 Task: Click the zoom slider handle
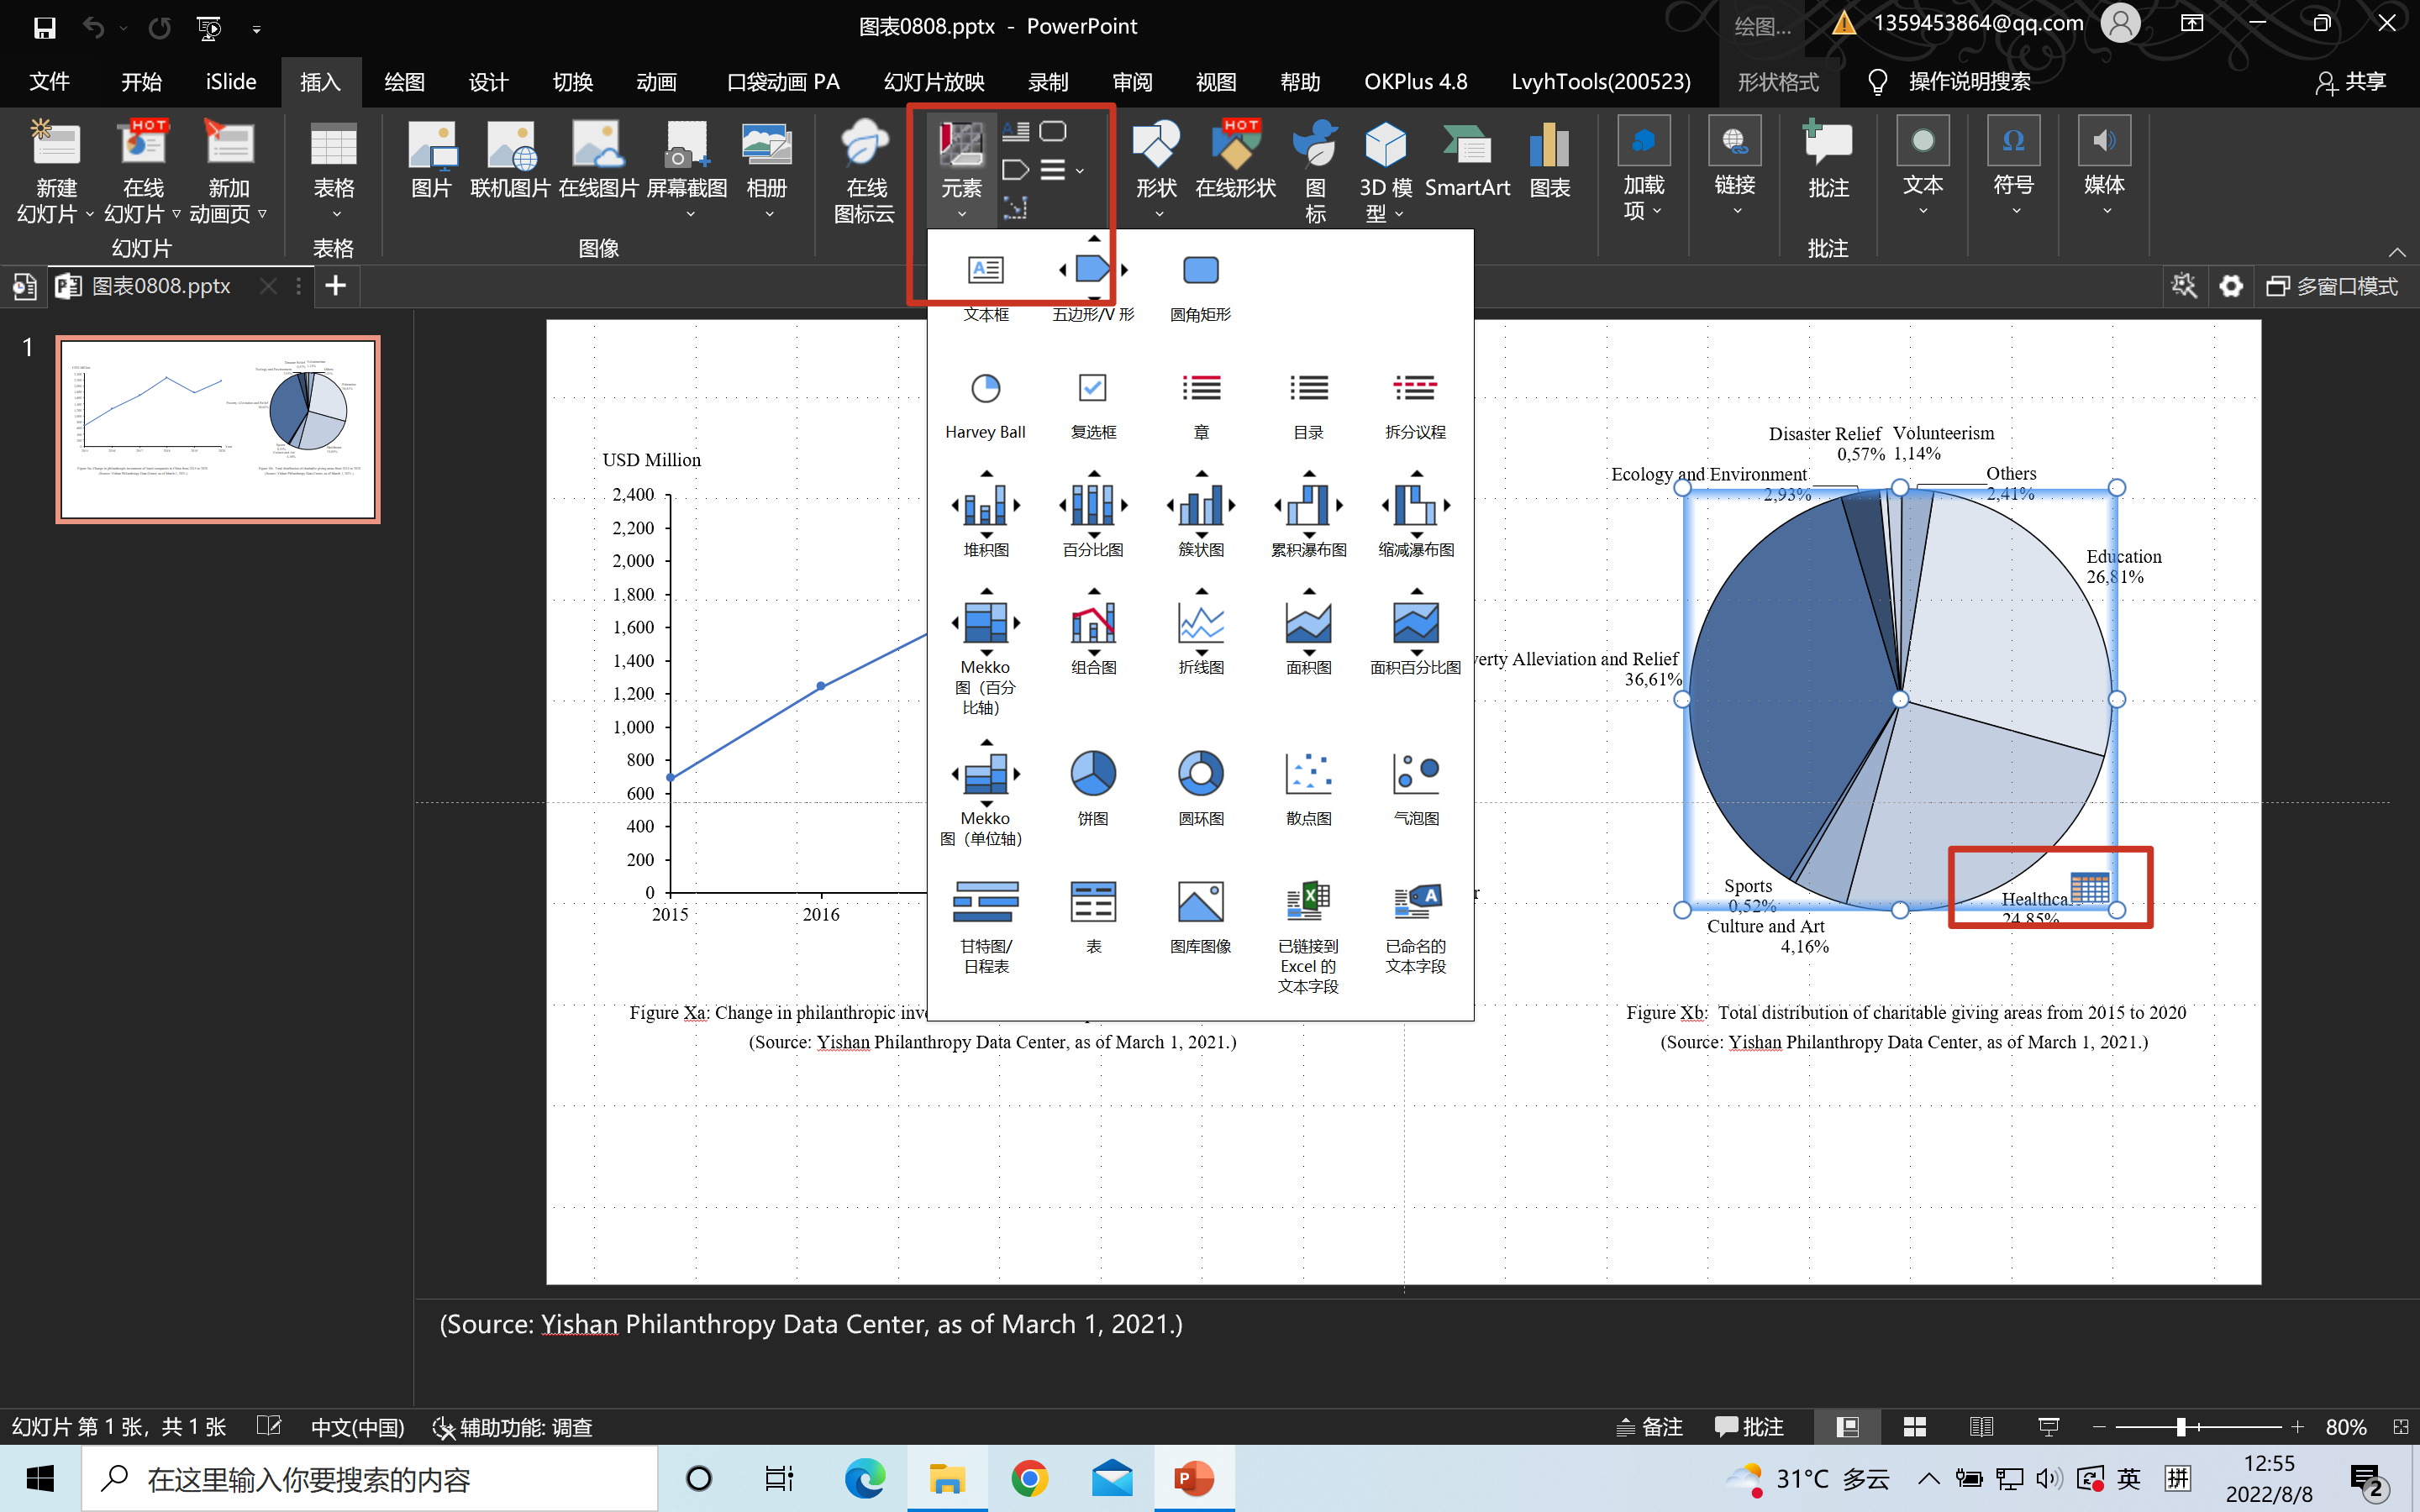click(x=2181, y=1427)
